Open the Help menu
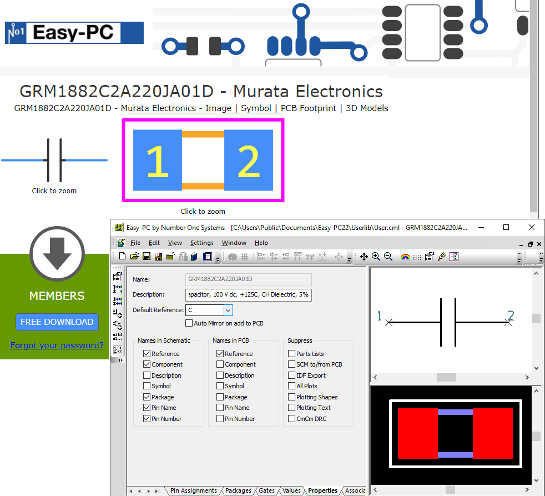The height and width of the screenshot is (496, 545). (x=261, y=243)
